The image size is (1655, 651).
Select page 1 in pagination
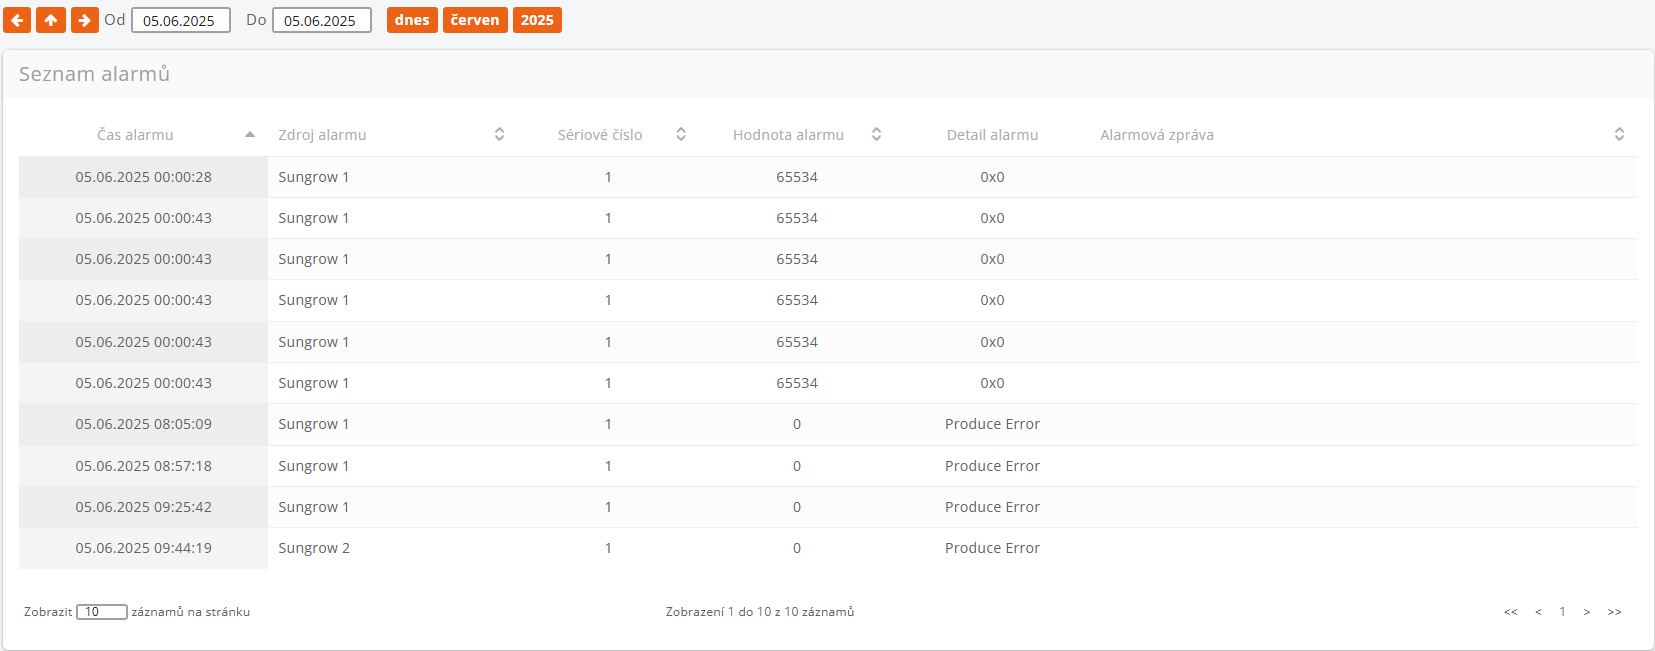[1562, 612]
